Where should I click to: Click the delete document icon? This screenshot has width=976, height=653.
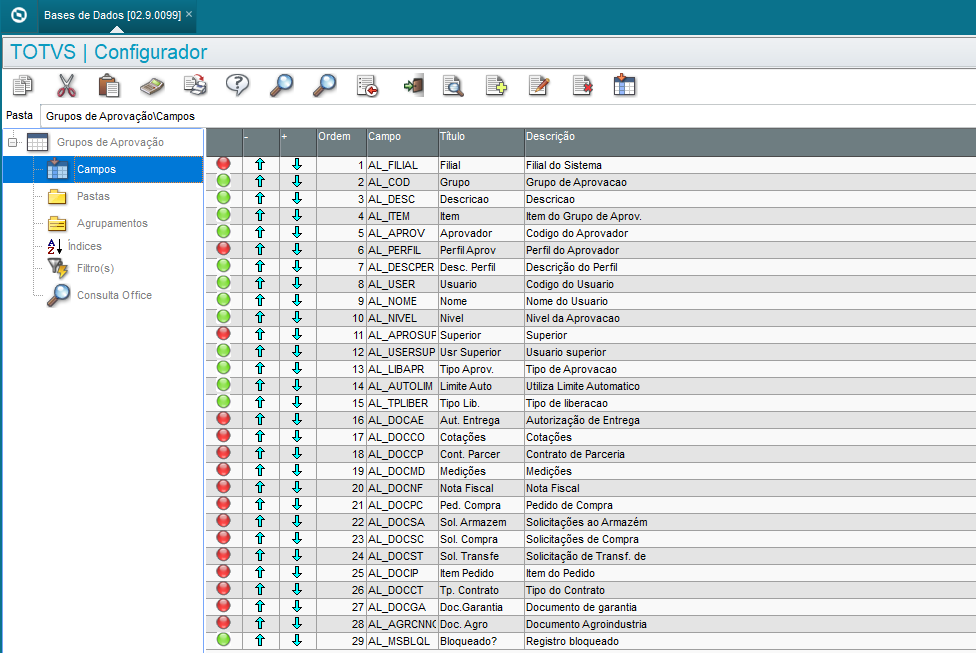tap(583, 86)
